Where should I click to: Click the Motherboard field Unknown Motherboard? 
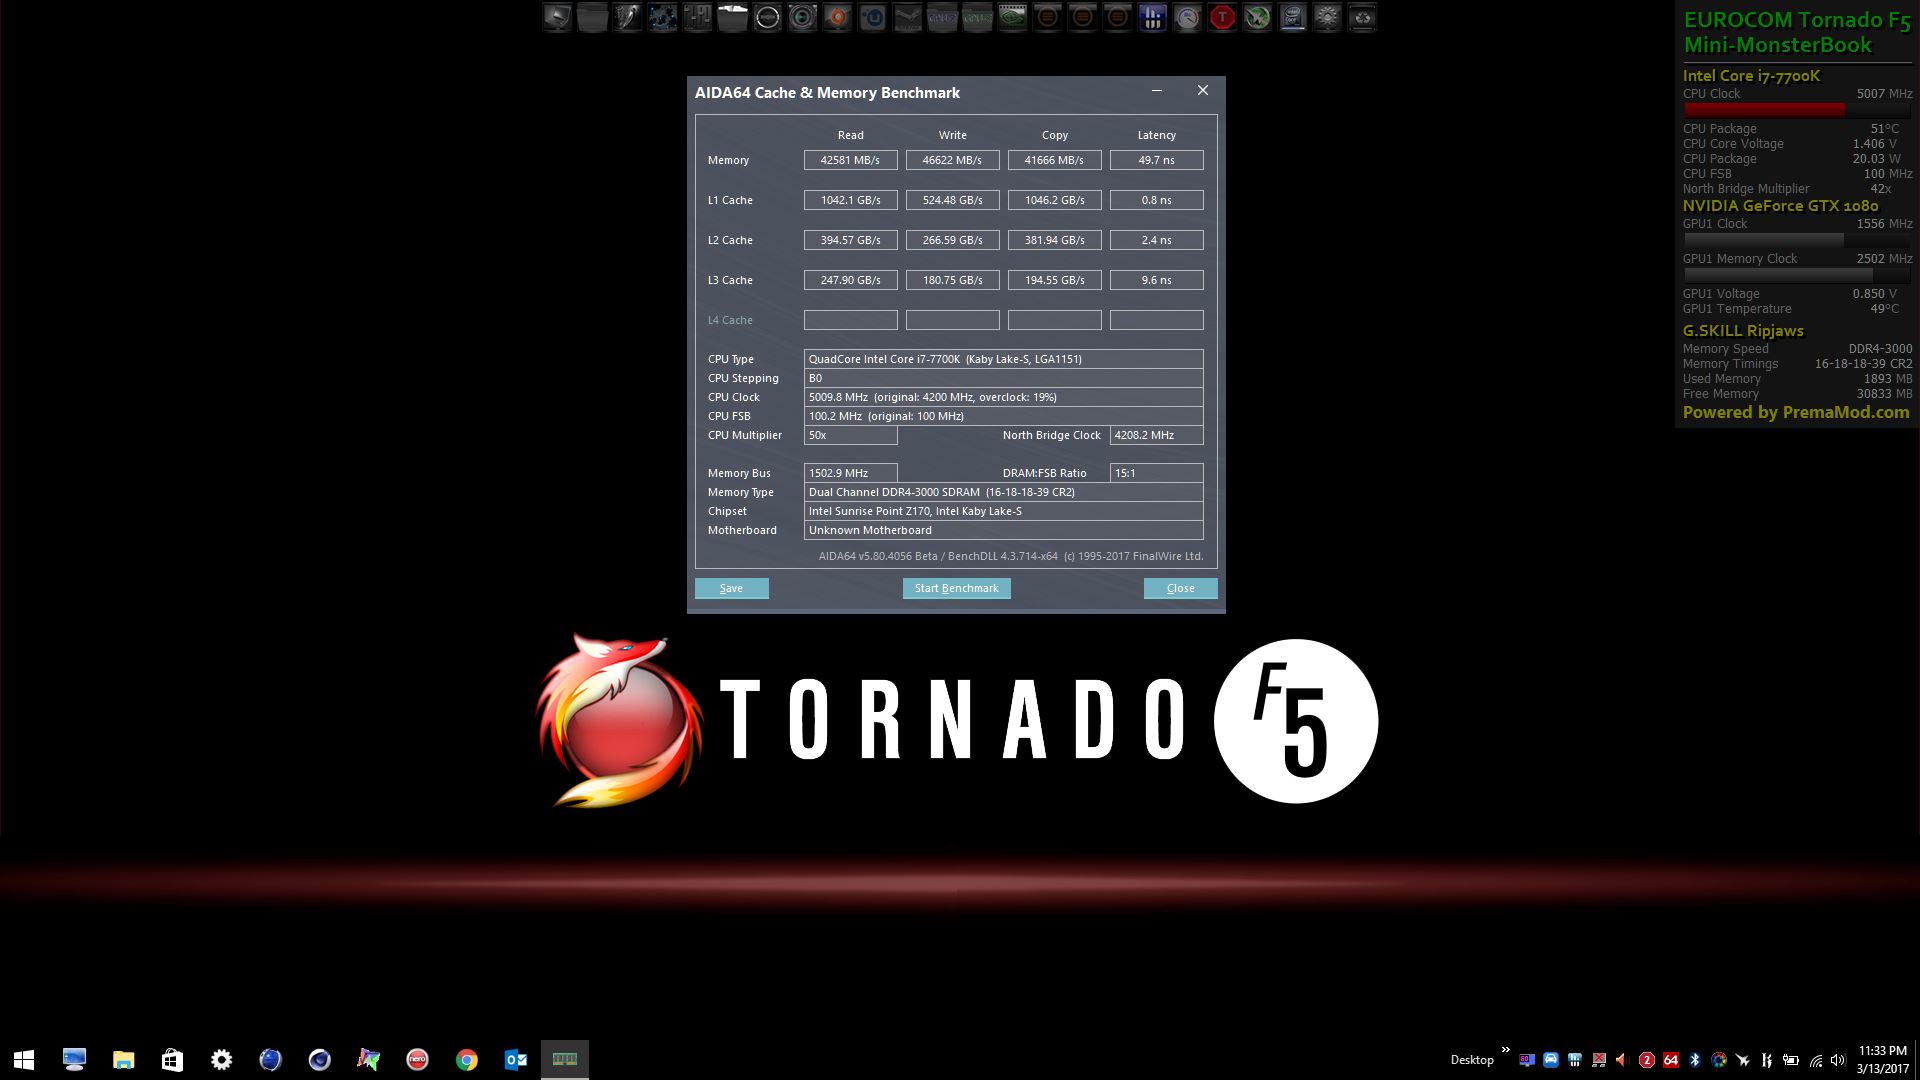1003,530
